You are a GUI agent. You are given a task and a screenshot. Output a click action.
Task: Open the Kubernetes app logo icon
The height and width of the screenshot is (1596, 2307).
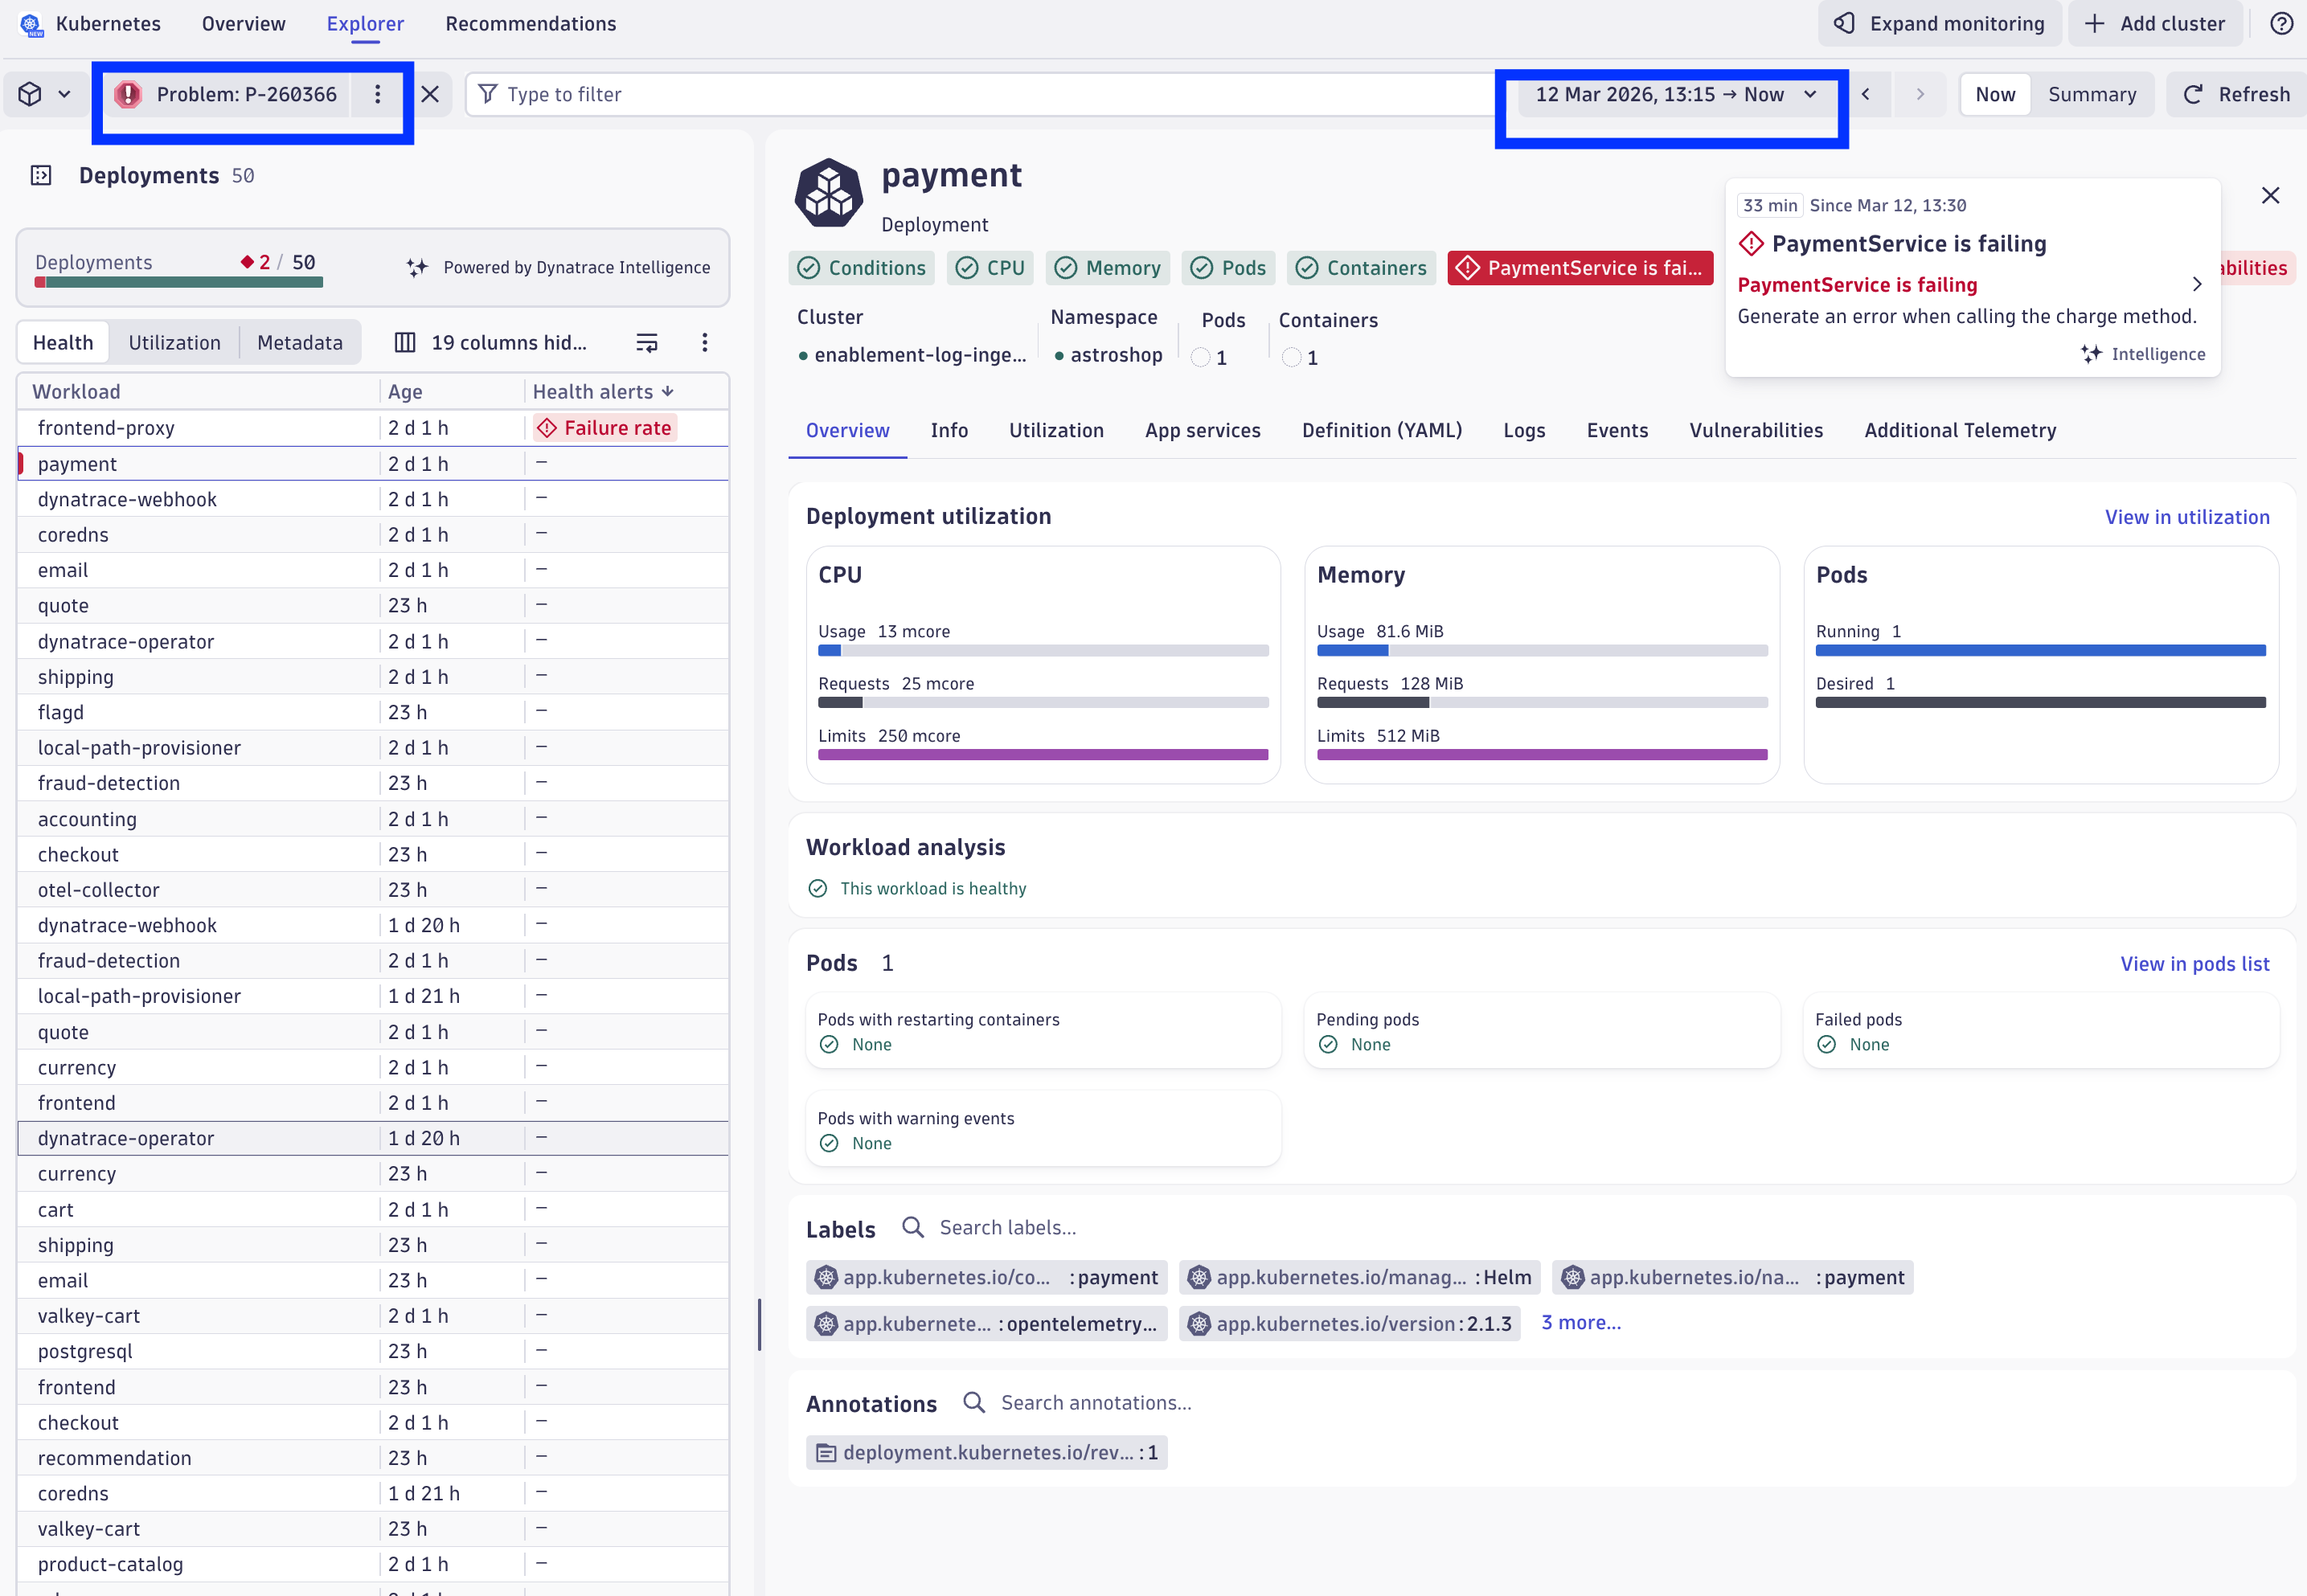pos(32,24)
